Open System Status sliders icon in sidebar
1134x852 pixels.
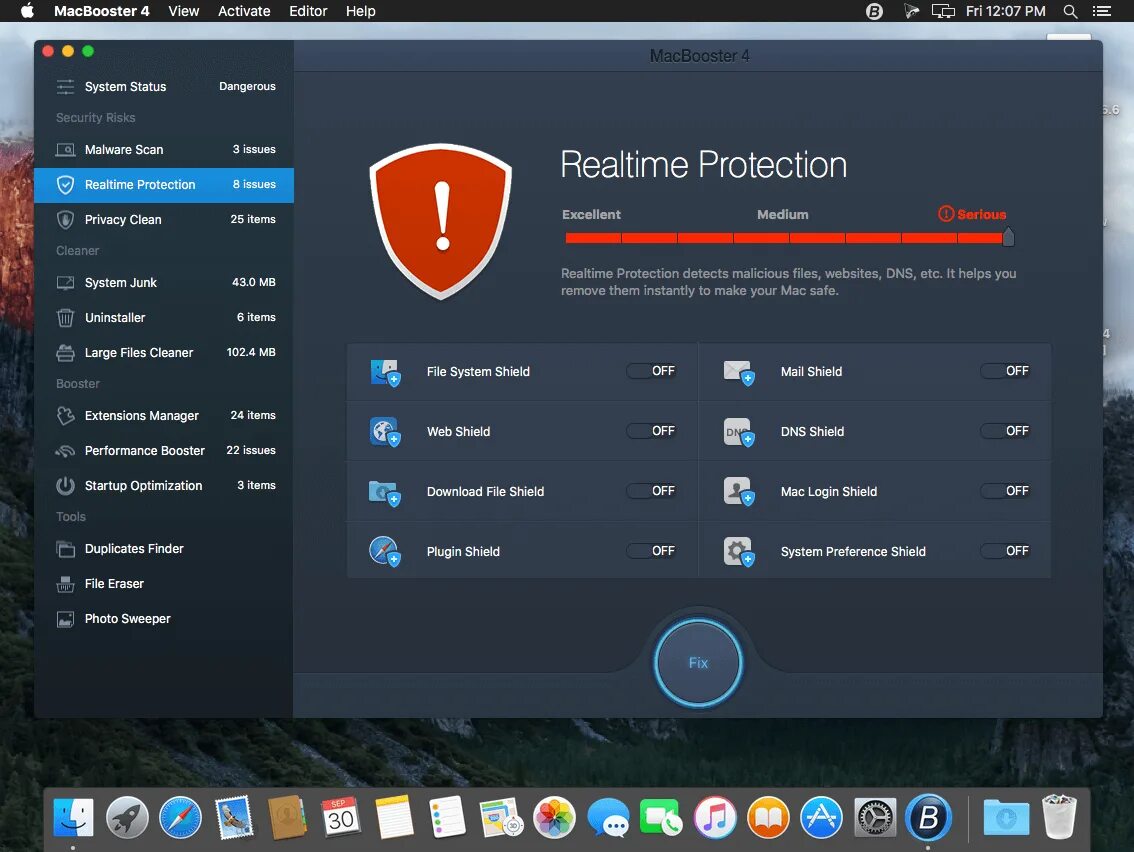point(65,87)
